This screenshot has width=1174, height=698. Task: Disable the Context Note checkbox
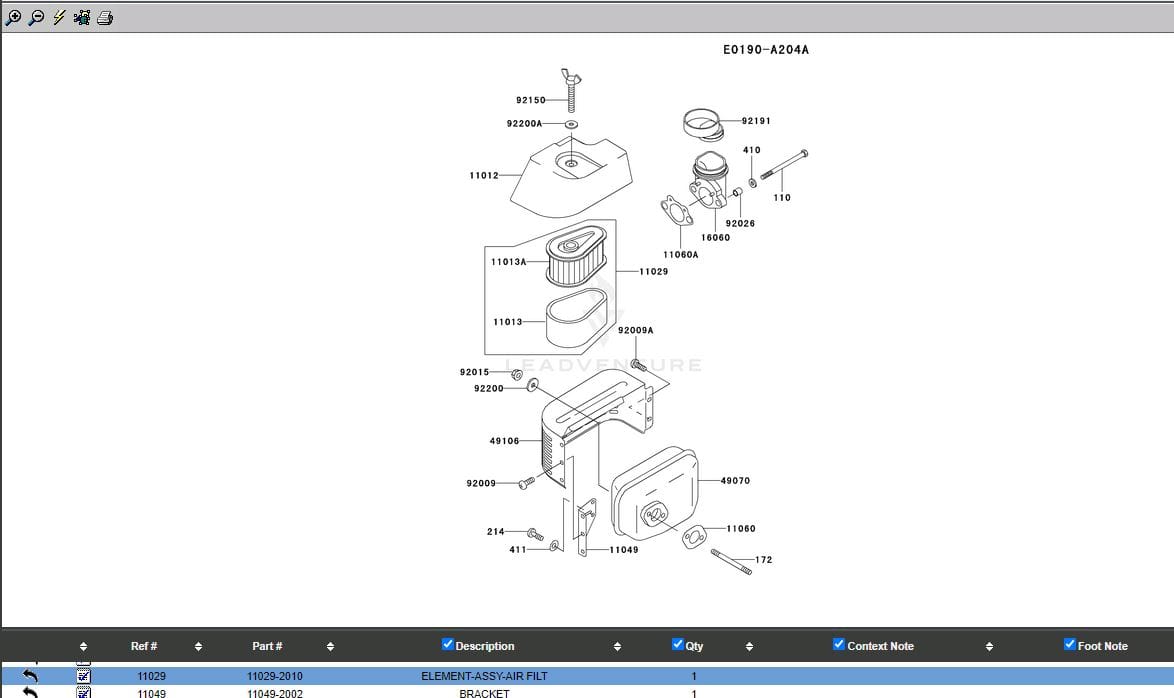pos(839,645)
